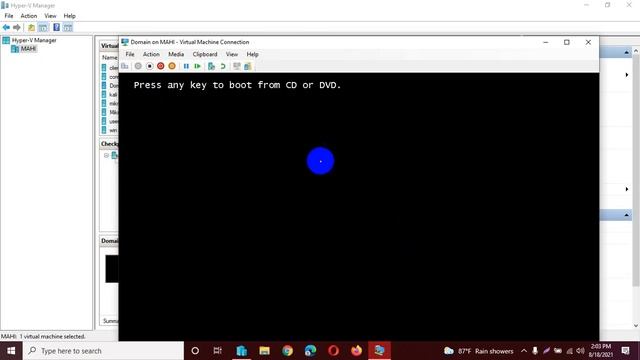Viewport: 640px width, 360px height.
Task: Open the network icon in system tray
Action: (569, 351)
